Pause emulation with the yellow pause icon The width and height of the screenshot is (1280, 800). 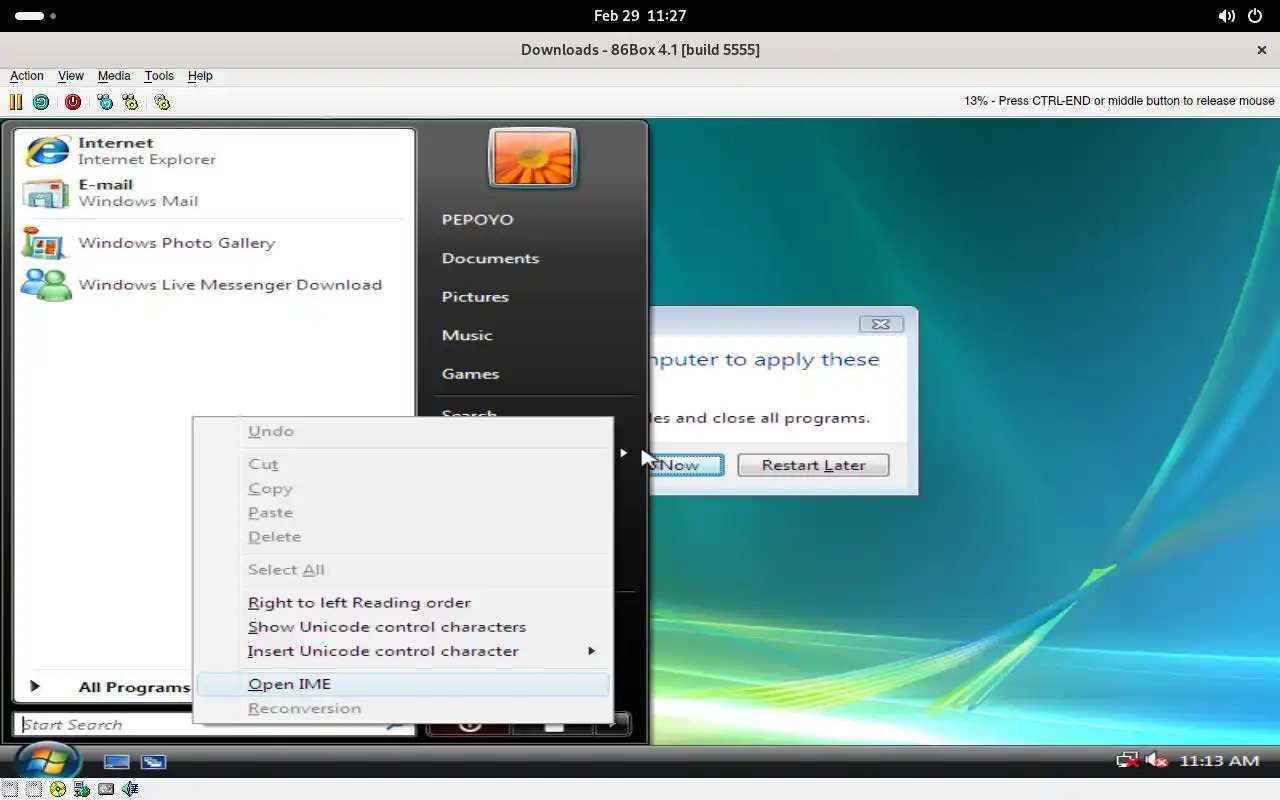16,101
